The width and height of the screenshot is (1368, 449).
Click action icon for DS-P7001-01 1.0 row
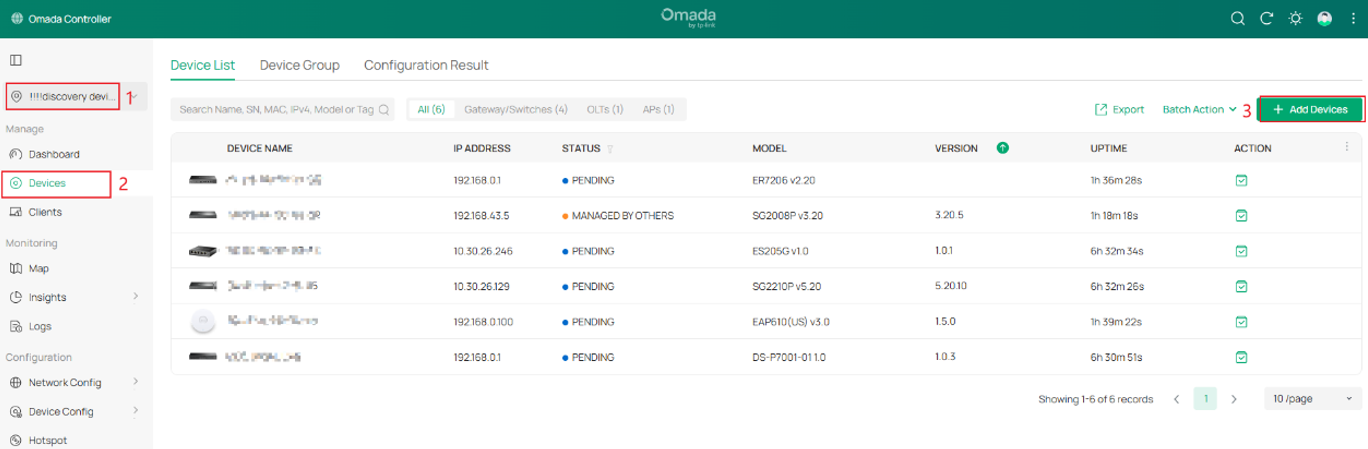pyautogui.click(x=1241, y=357)
